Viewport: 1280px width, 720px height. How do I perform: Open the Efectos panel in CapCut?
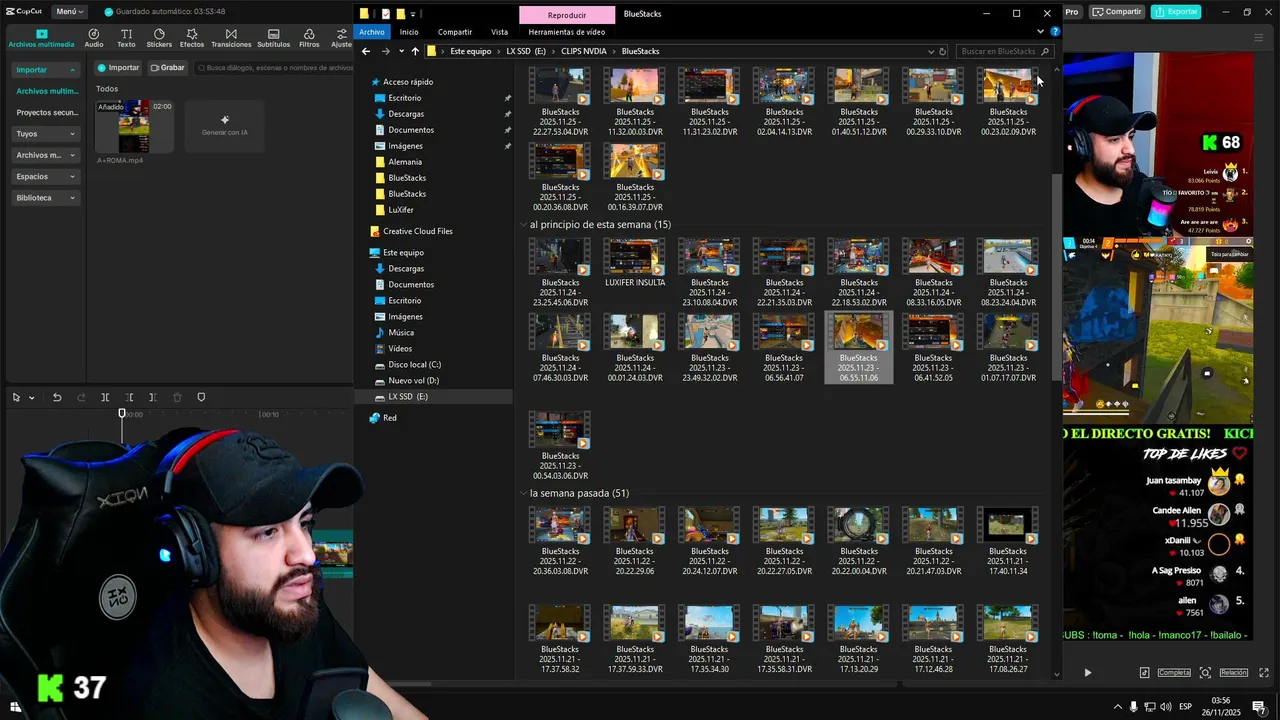[192, 38]
